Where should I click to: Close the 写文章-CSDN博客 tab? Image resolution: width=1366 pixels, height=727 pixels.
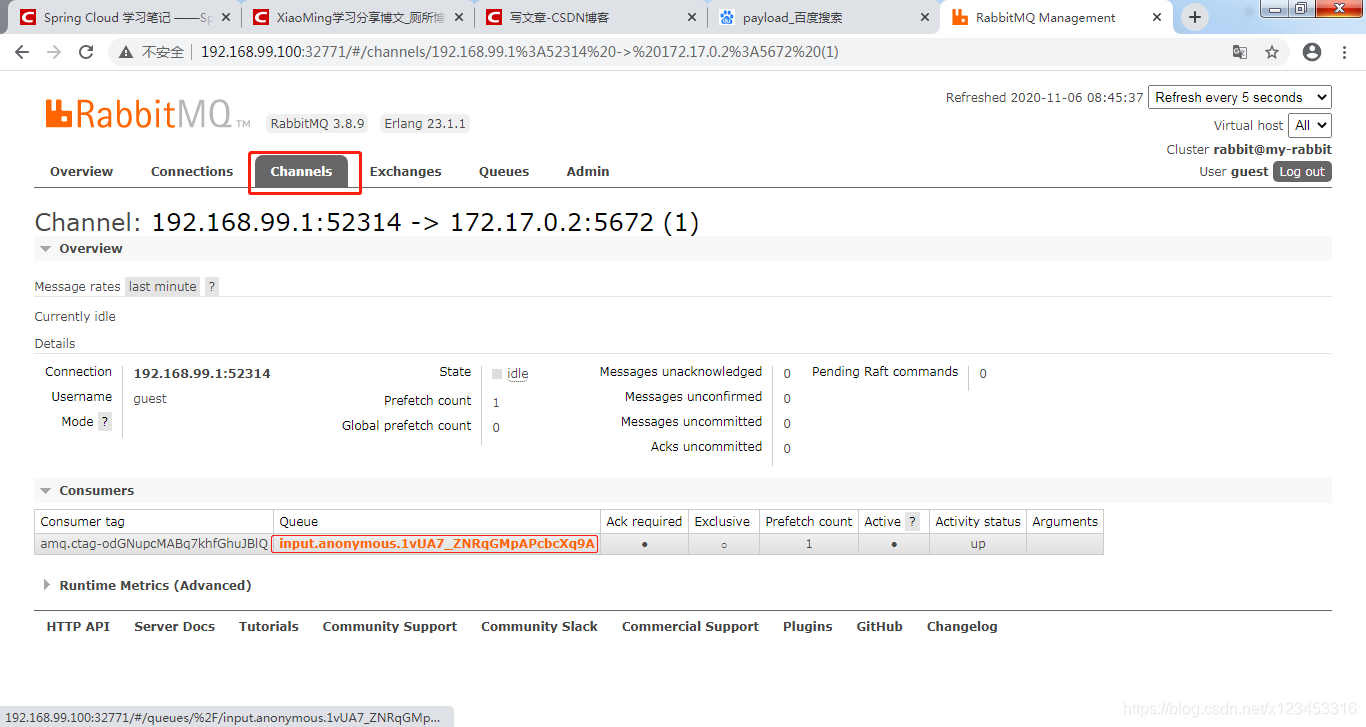(x=693, y=17)
